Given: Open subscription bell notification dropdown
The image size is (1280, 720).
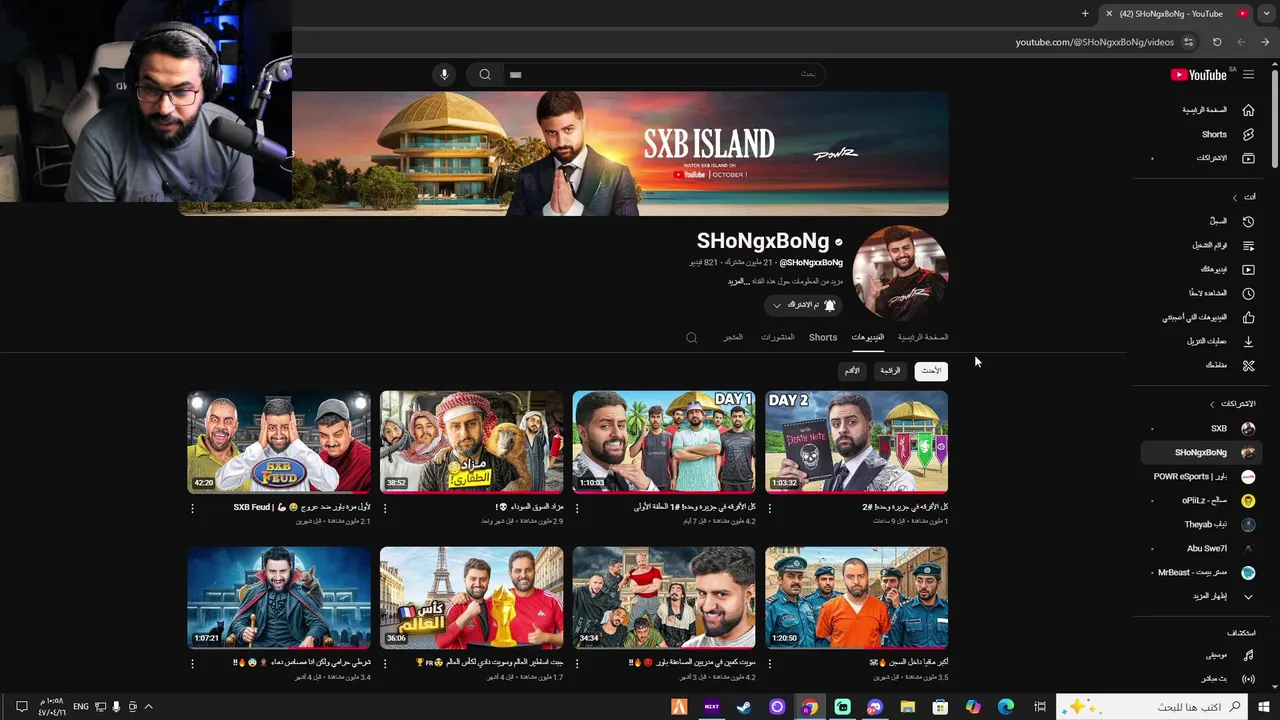Looking at the screenshot, I should (x=804, y=305).
